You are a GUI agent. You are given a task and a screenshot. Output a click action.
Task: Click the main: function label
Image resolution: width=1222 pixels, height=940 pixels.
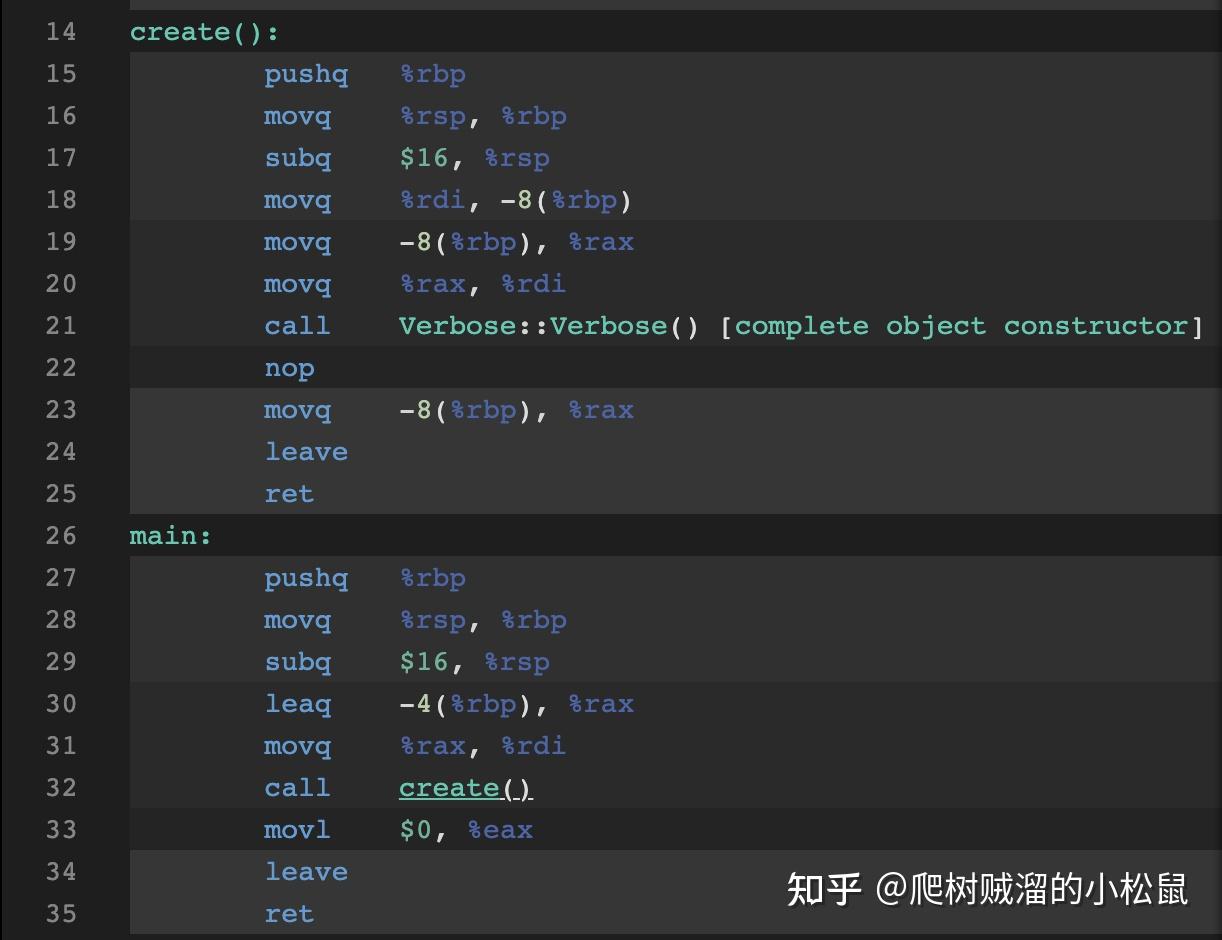(166, 535)
